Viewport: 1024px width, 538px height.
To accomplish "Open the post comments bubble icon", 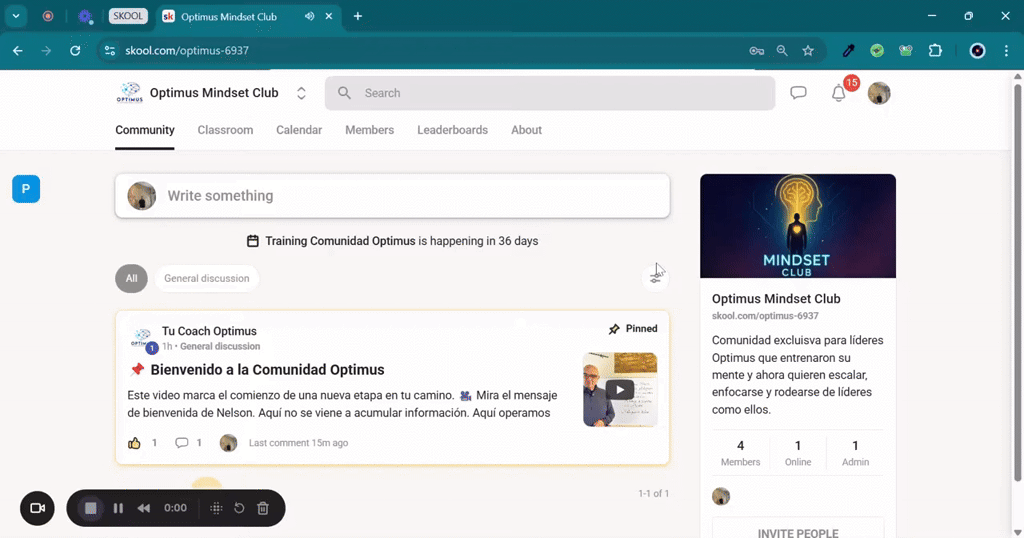I will click(x=182, y=443).
